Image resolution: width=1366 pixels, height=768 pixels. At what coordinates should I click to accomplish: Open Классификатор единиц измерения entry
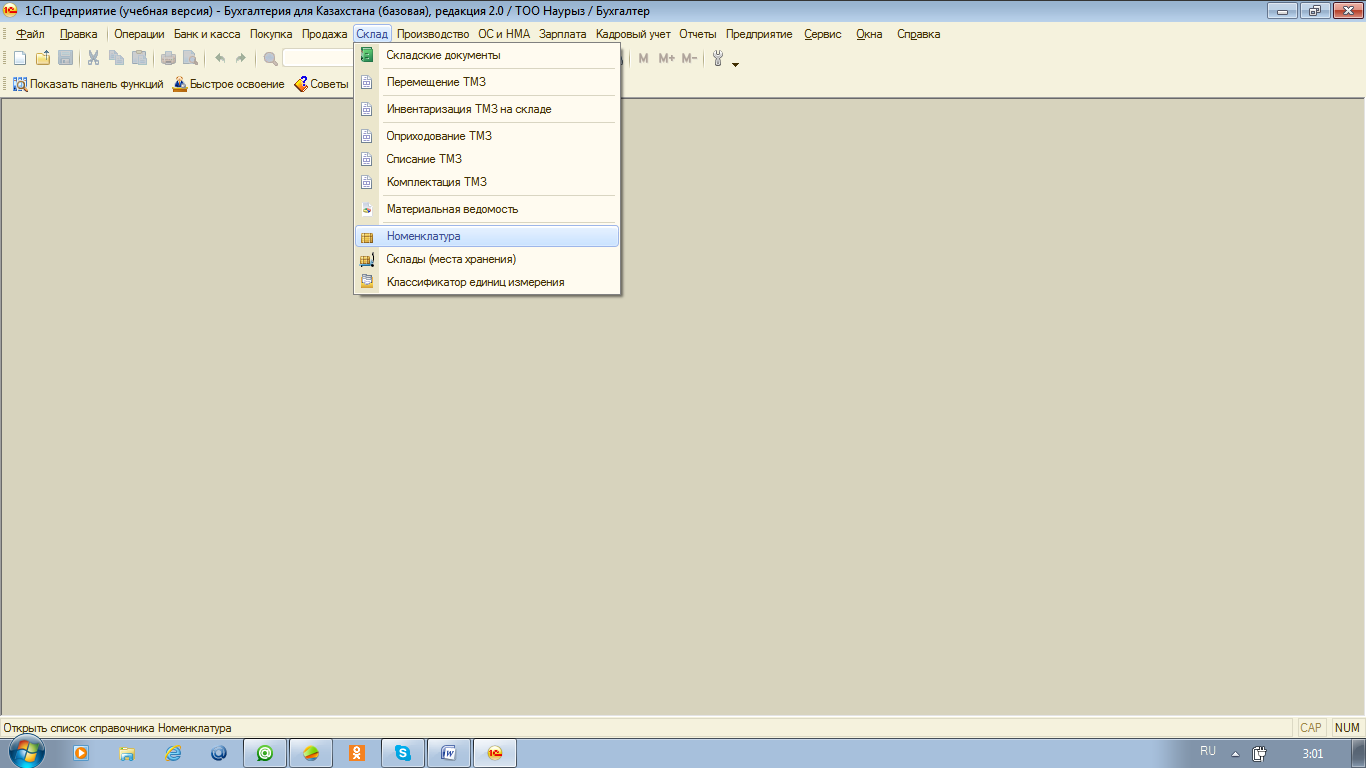[487, 282]
